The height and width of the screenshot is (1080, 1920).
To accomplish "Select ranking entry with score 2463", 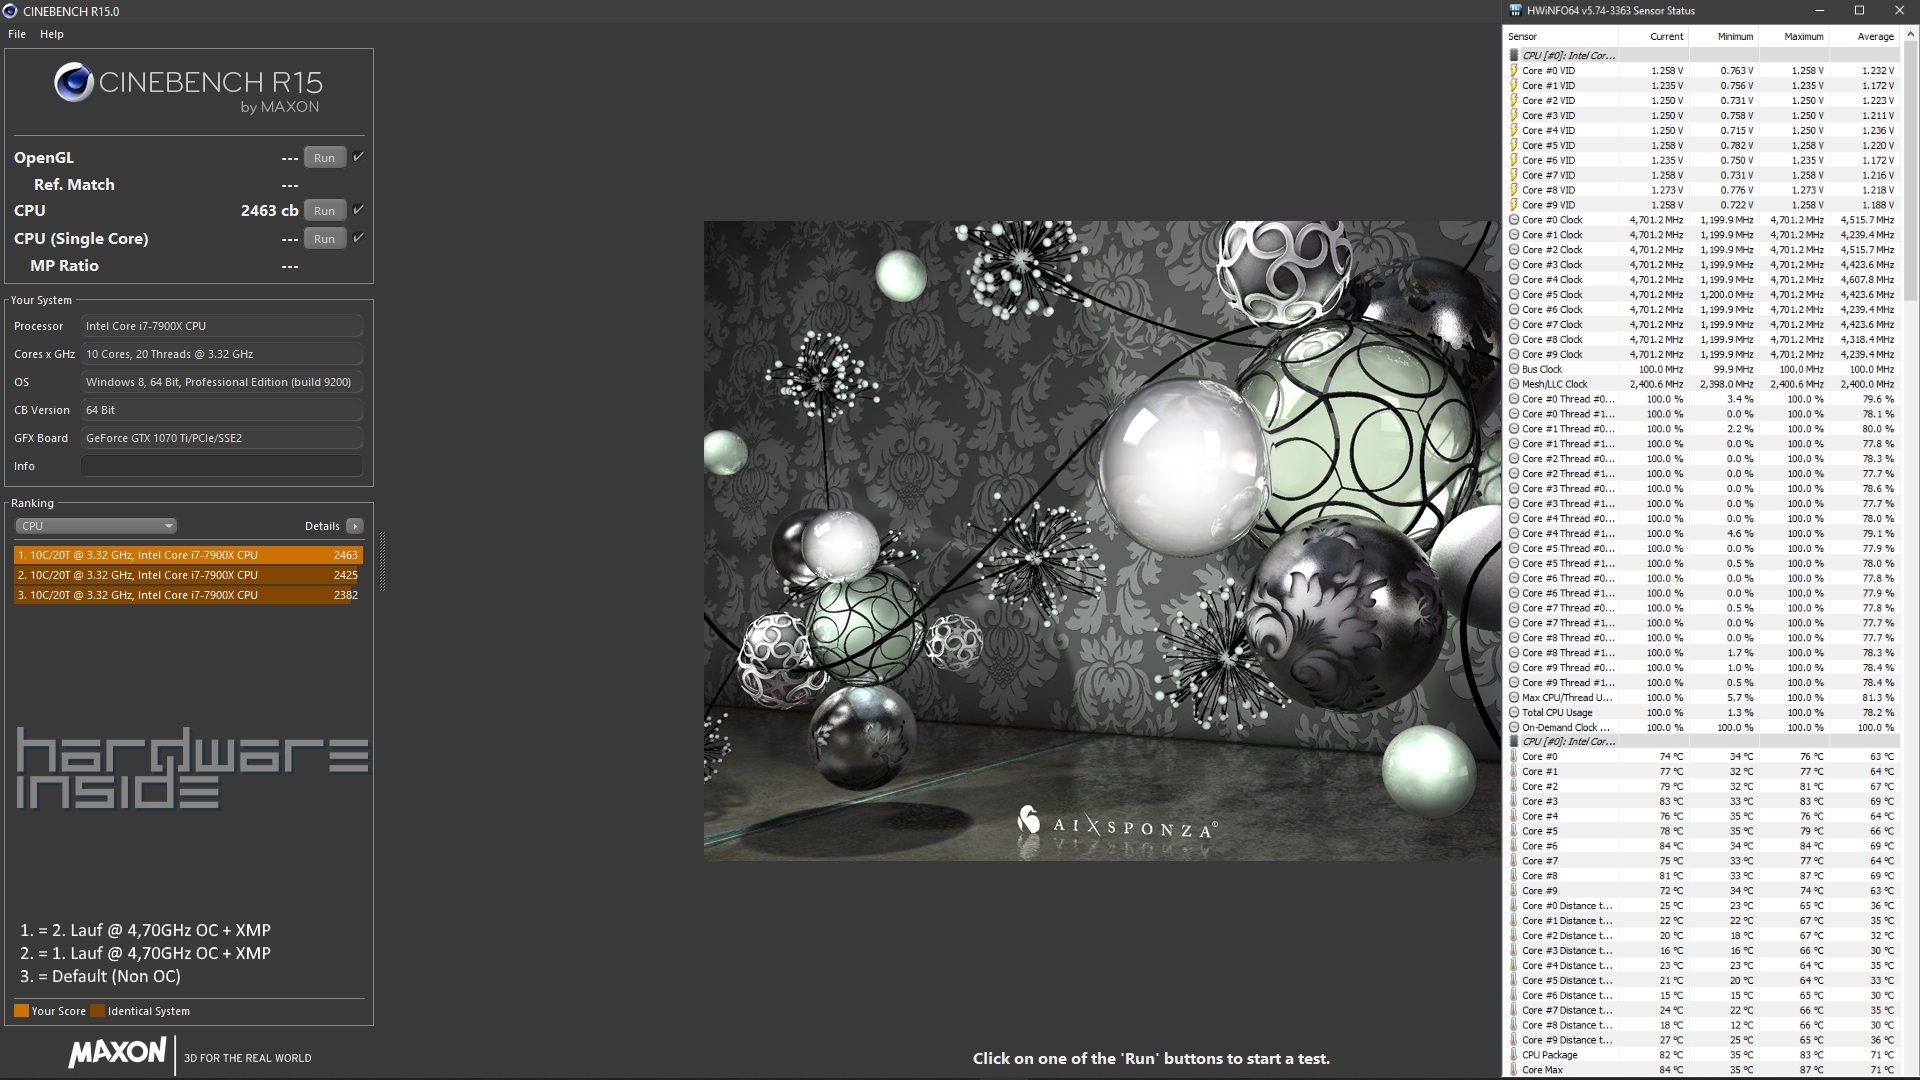I will click(188, 555).
